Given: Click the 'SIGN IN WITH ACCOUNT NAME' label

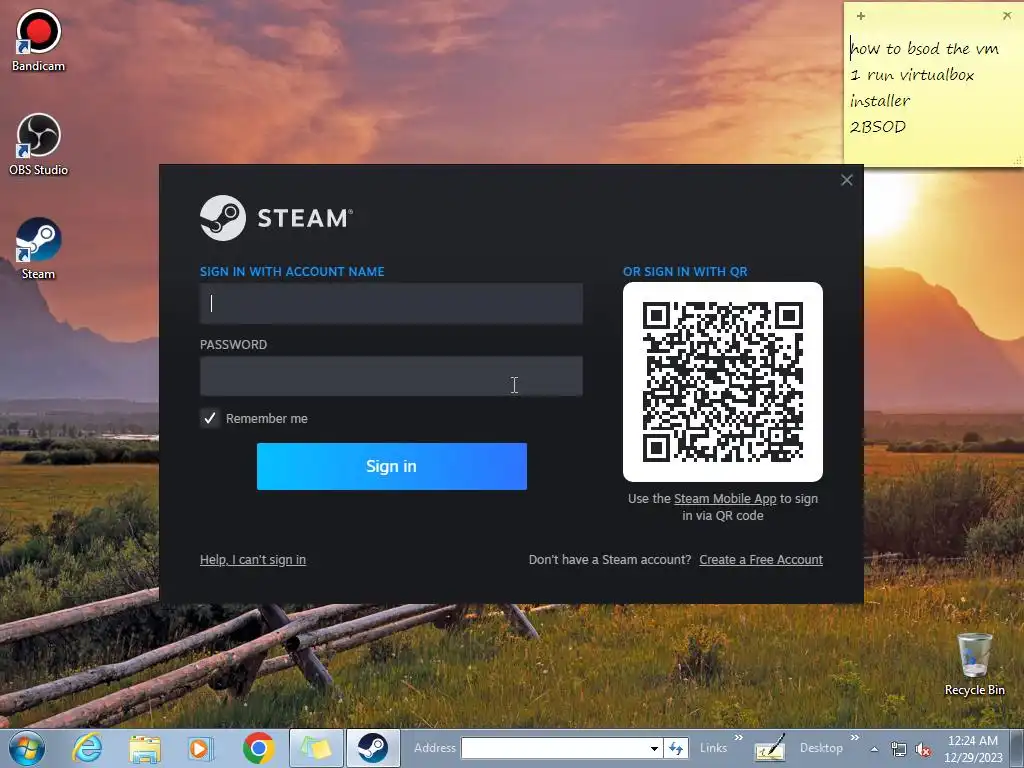Looking at the screenshot, I should tap(292, 272).
